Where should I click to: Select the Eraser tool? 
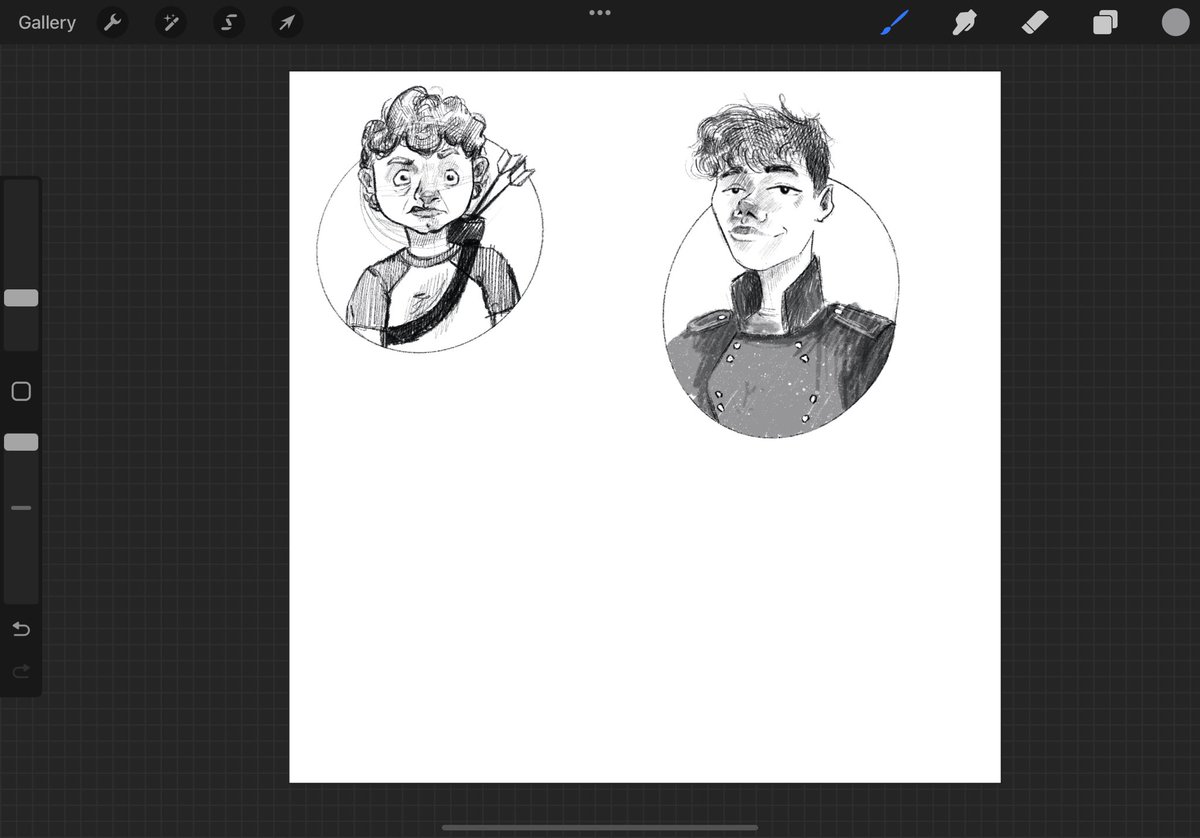(x=1035, y=22)
